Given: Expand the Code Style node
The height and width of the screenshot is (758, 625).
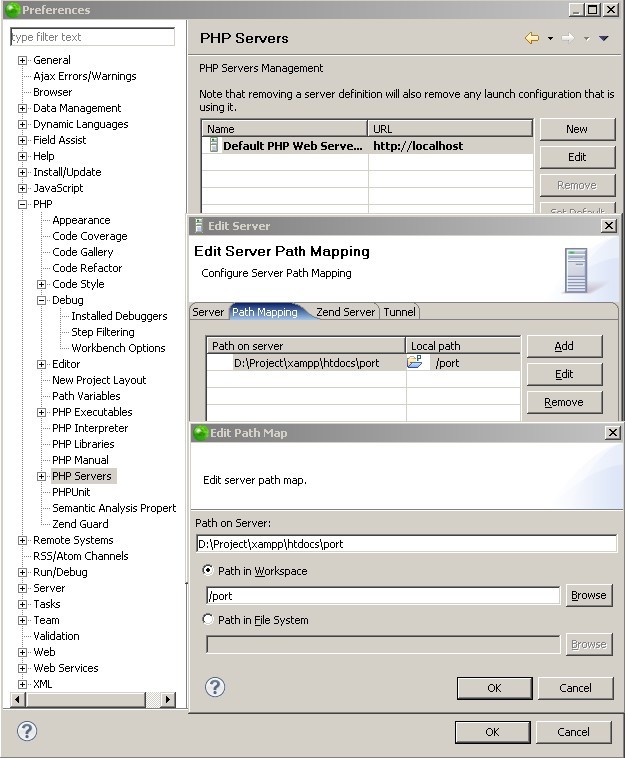Looking at the screenshot, I should [42, 284].
